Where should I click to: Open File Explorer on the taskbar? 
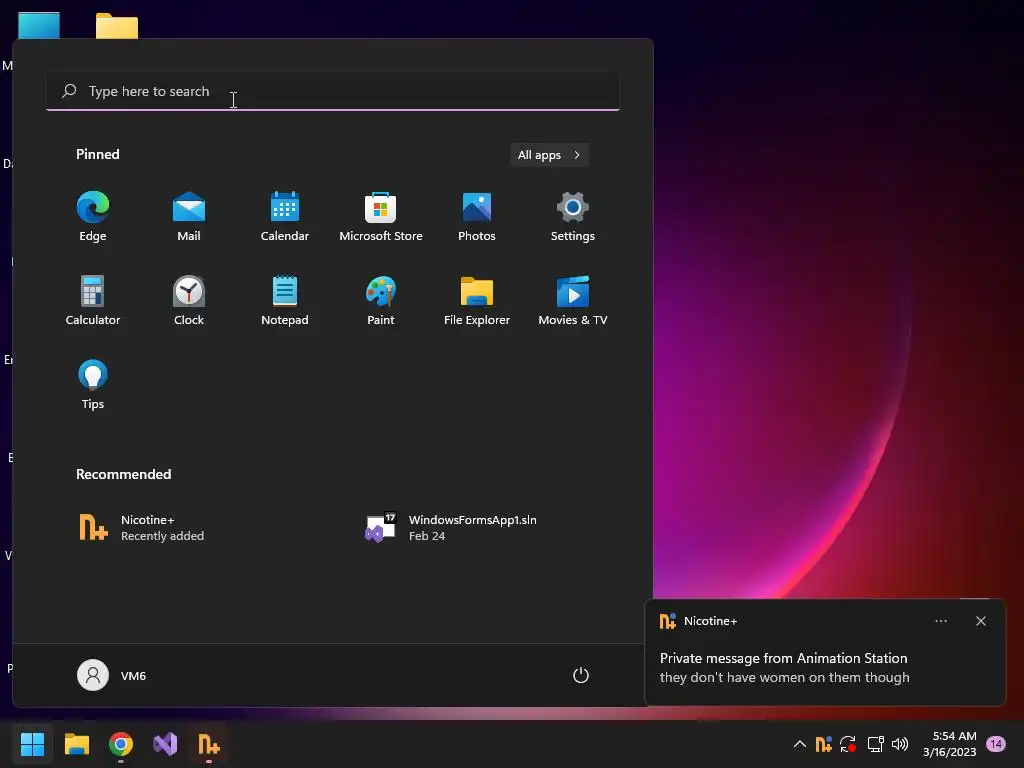click(x=76, y=744)
